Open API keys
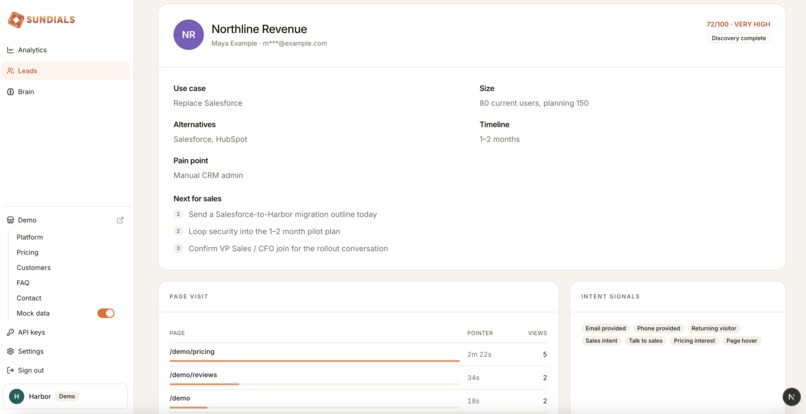Screen dimensions: 806x414 coord(31,332)
